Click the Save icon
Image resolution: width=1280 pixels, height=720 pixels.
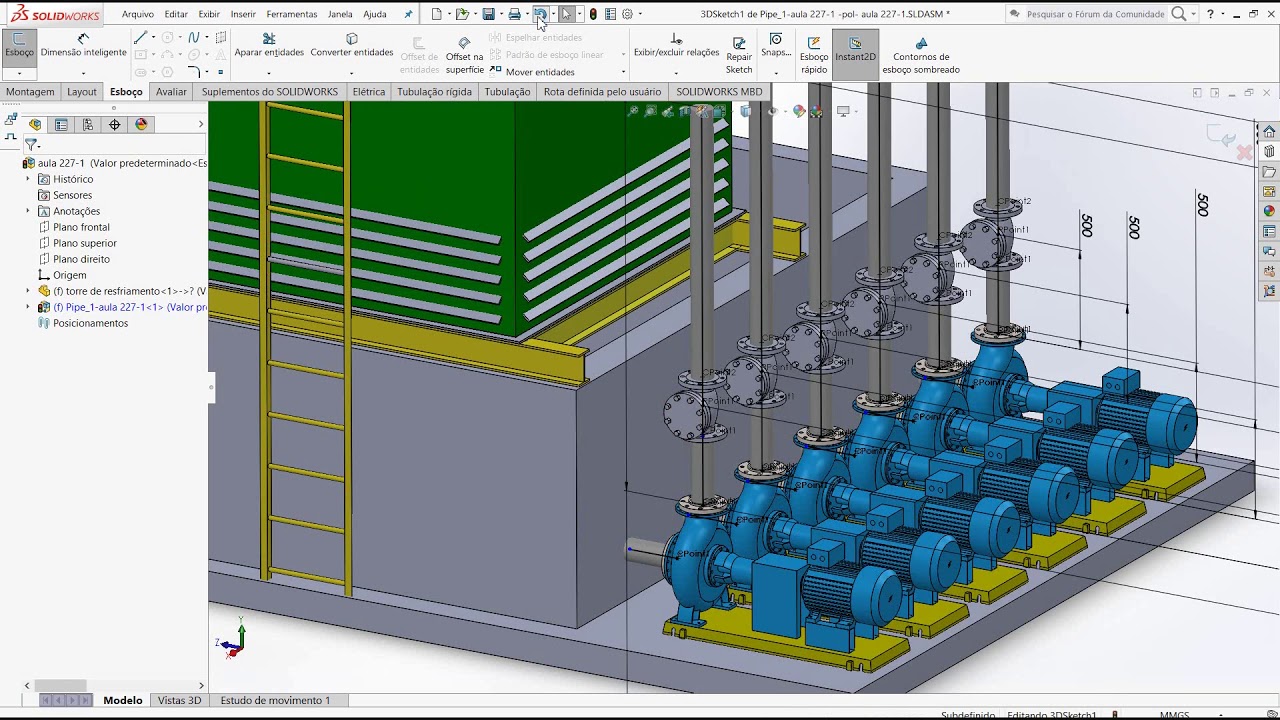[488, 14]
